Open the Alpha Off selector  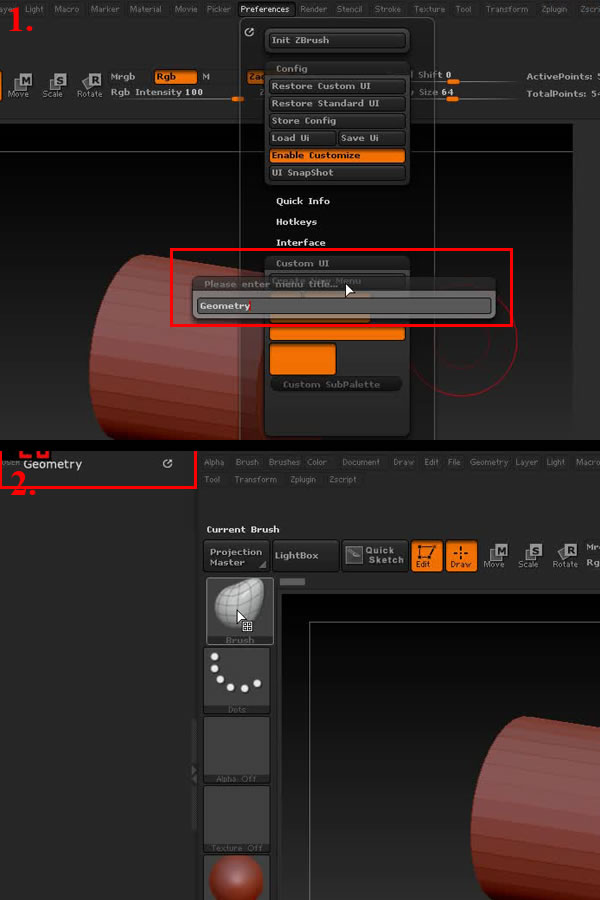pos(237,750)
